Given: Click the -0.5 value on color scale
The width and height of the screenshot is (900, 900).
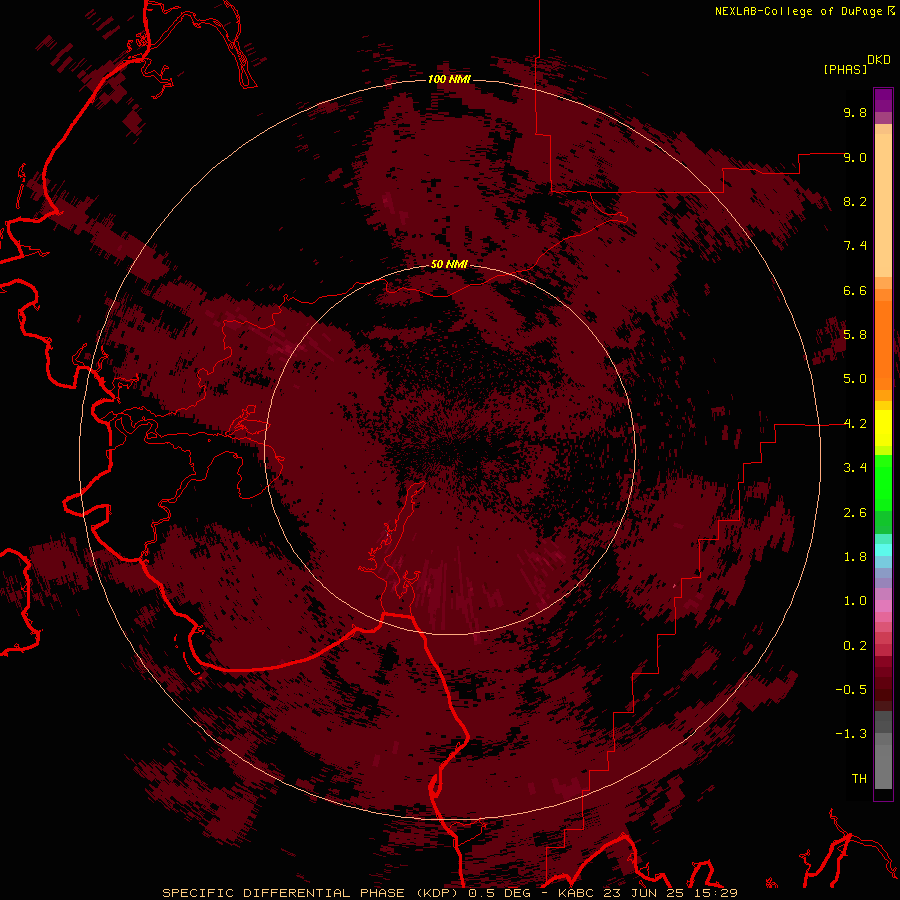Looking at the screenshot, I should [851, 690].
